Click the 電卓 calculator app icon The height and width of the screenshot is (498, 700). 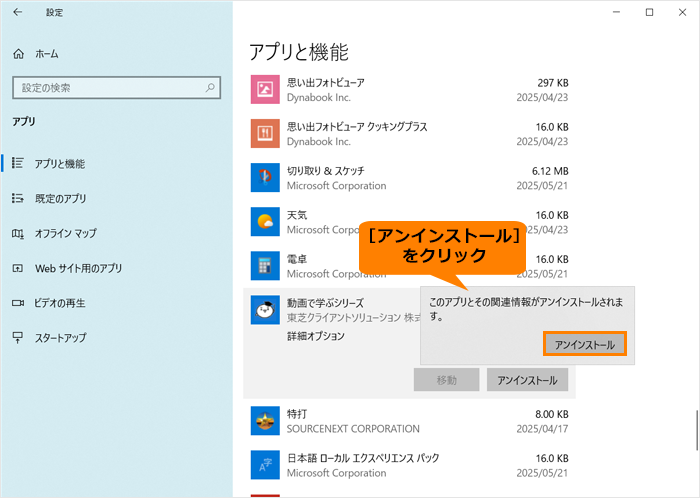pos(265,266)
